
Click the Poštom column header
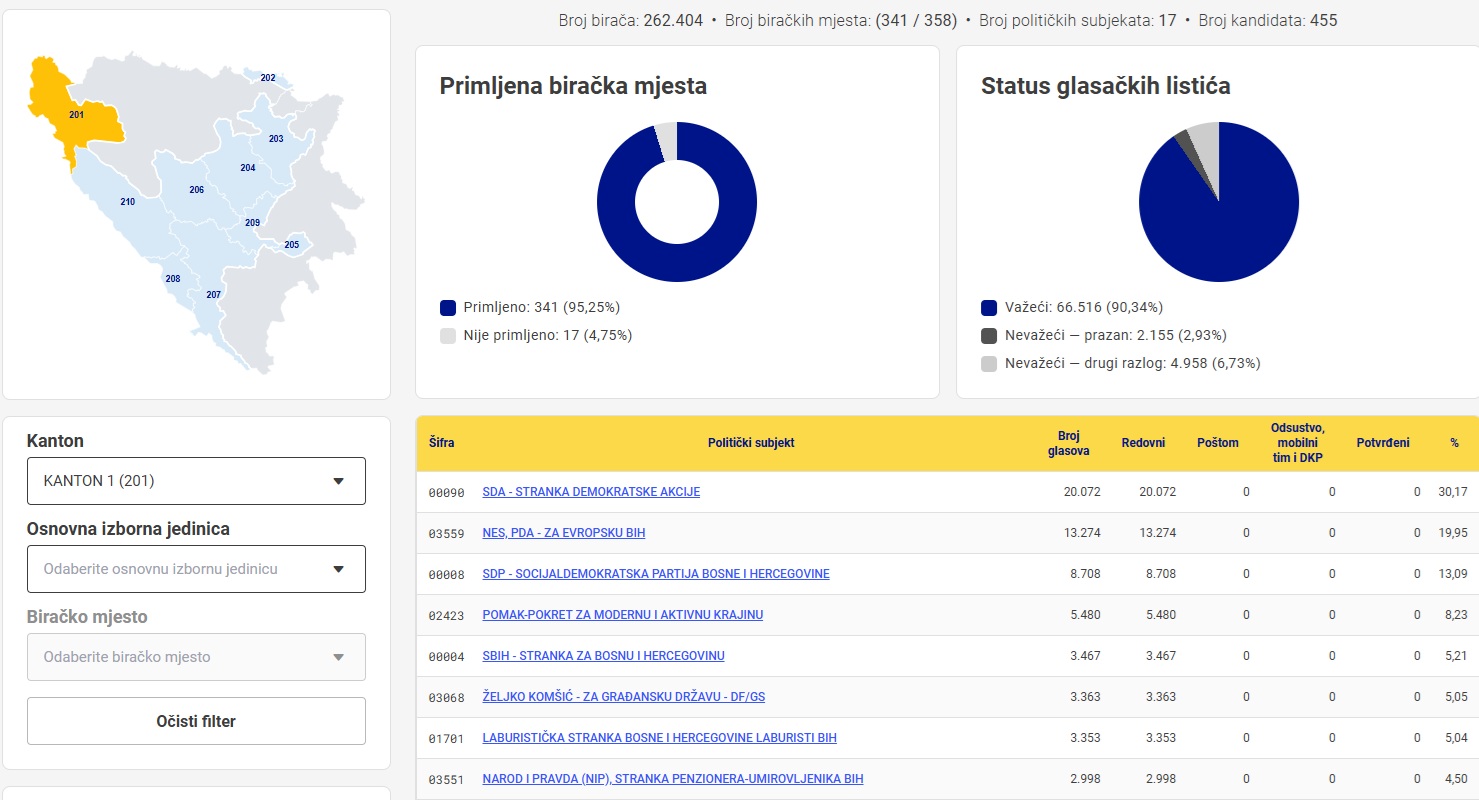point(1217,443)
